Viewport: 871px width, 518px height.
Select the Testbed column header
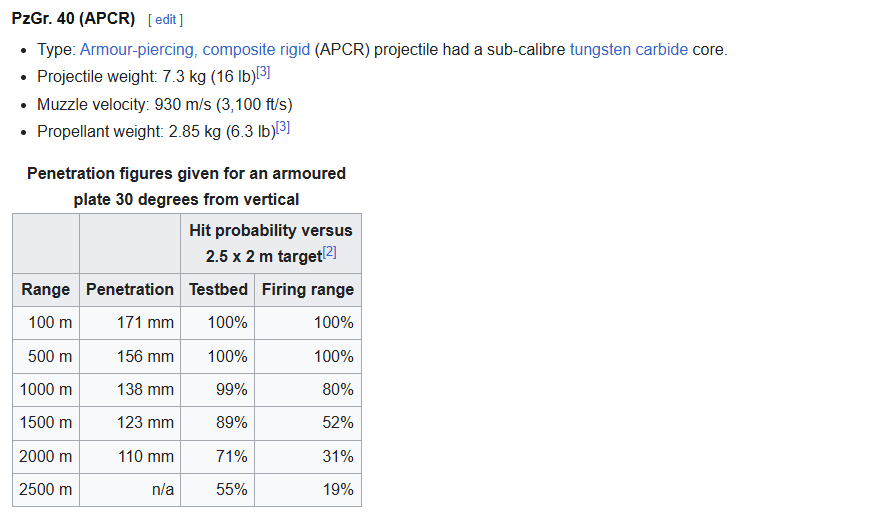[x=218, y=290]
